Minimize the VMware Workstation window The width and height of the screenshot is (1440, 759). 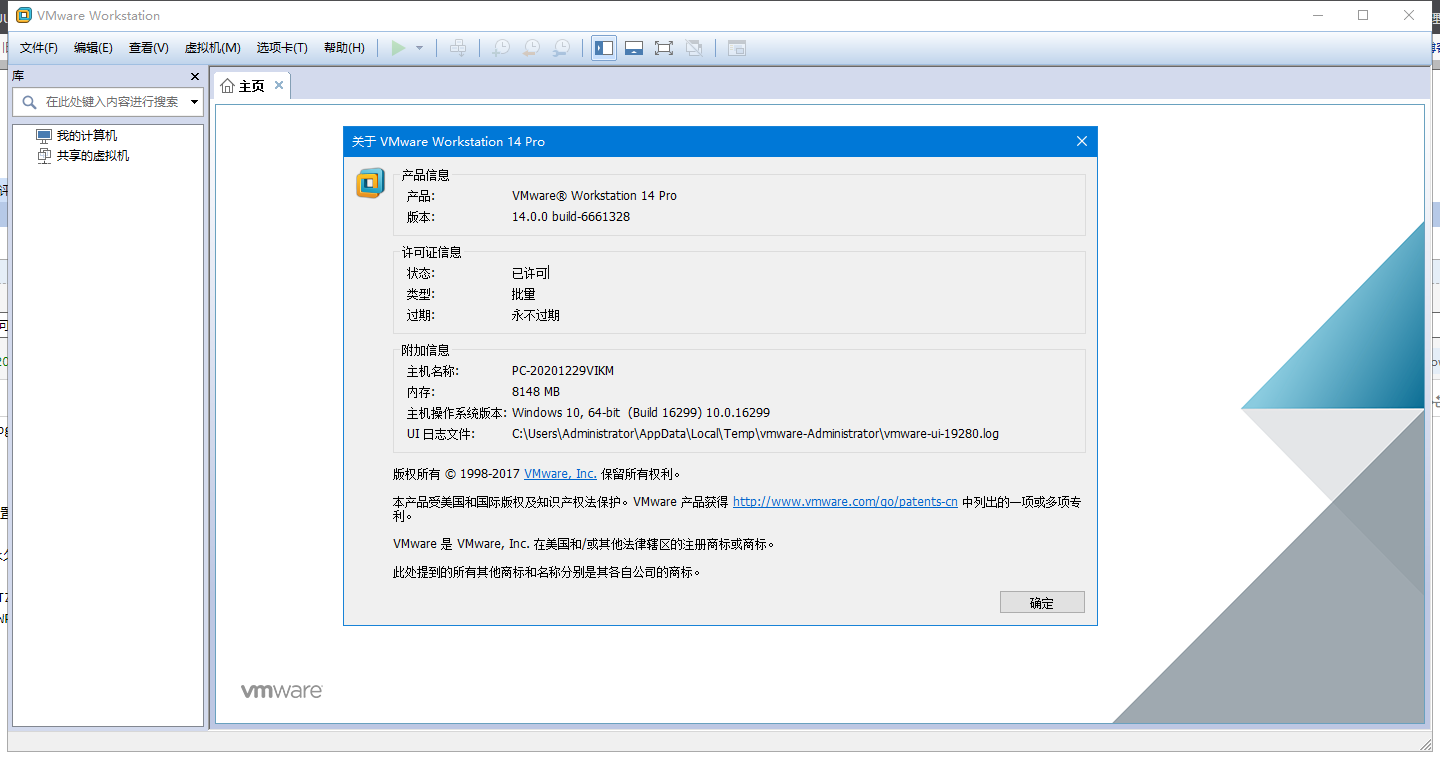[1317, 15]
